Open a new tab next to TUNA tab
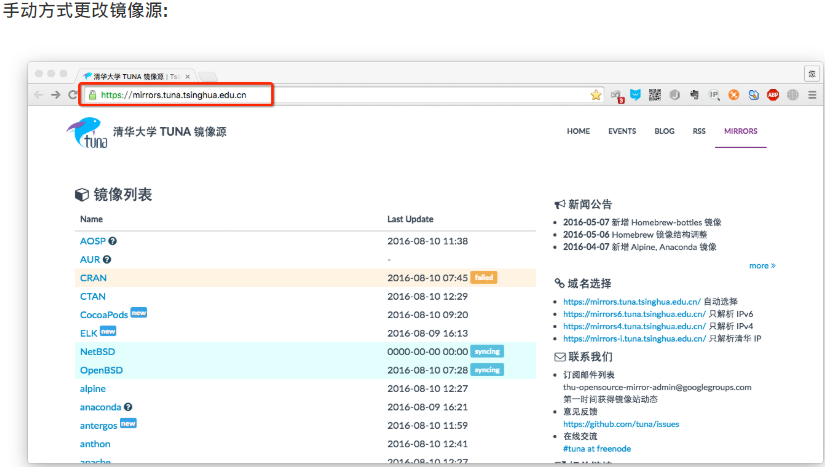Image resolution: width=825 pixels, height=467 pixels. [208, 77]
